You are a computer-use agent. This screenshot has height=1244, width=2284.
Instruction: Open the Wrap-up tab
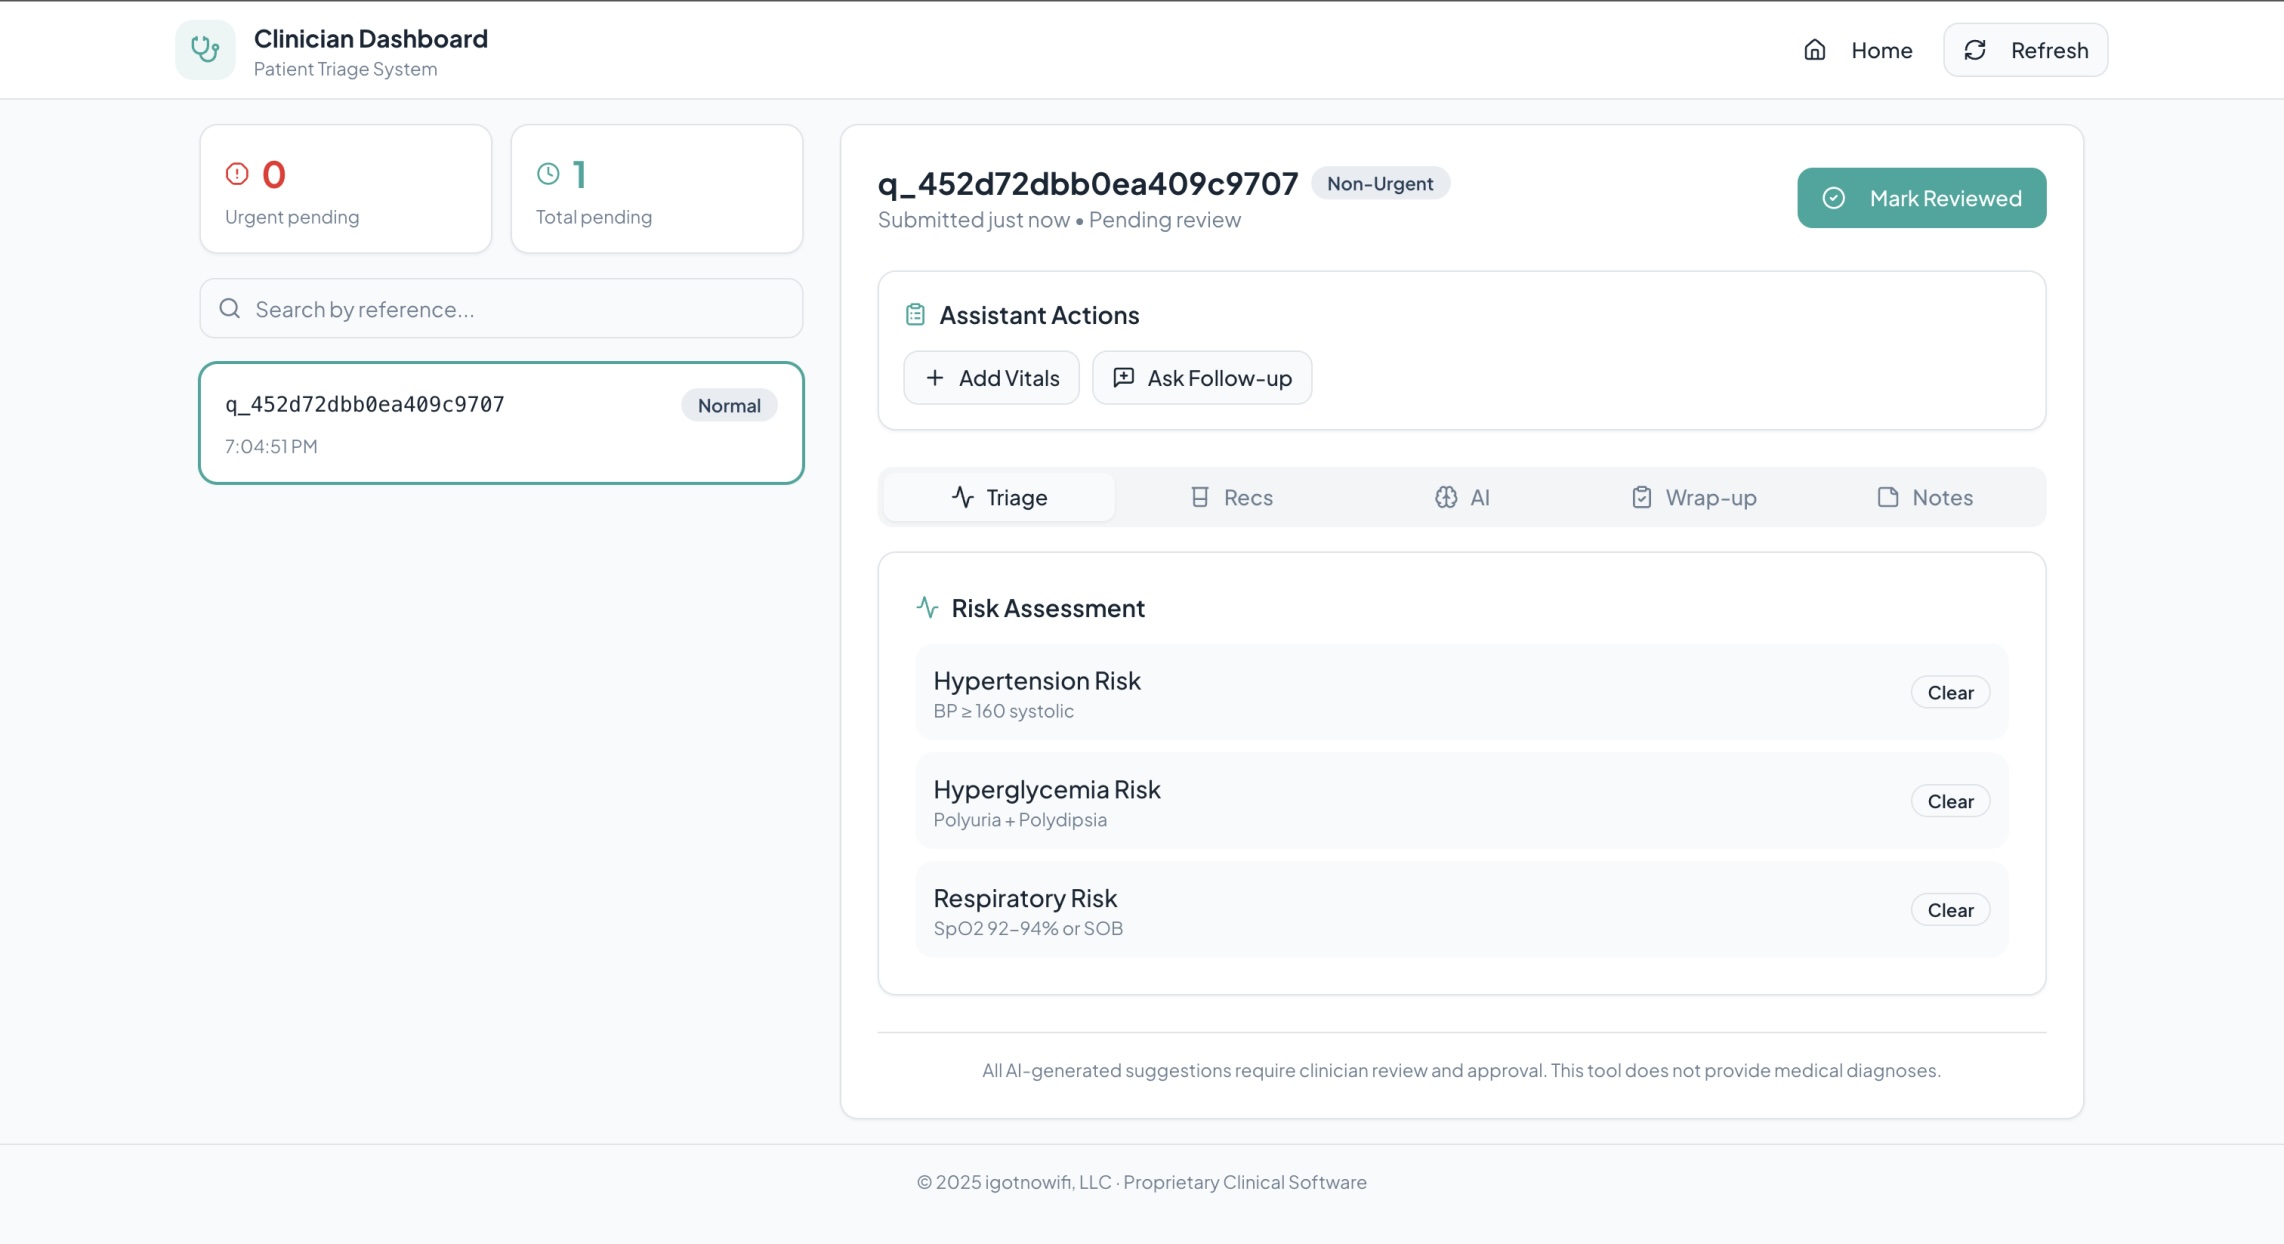1693,497
